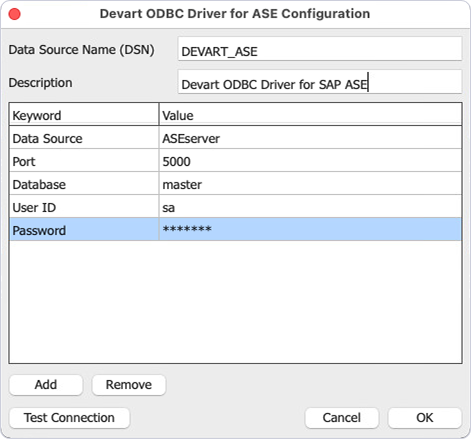The image size is (471, 439).
Task: Click the Add button
Action: [46, 385]
